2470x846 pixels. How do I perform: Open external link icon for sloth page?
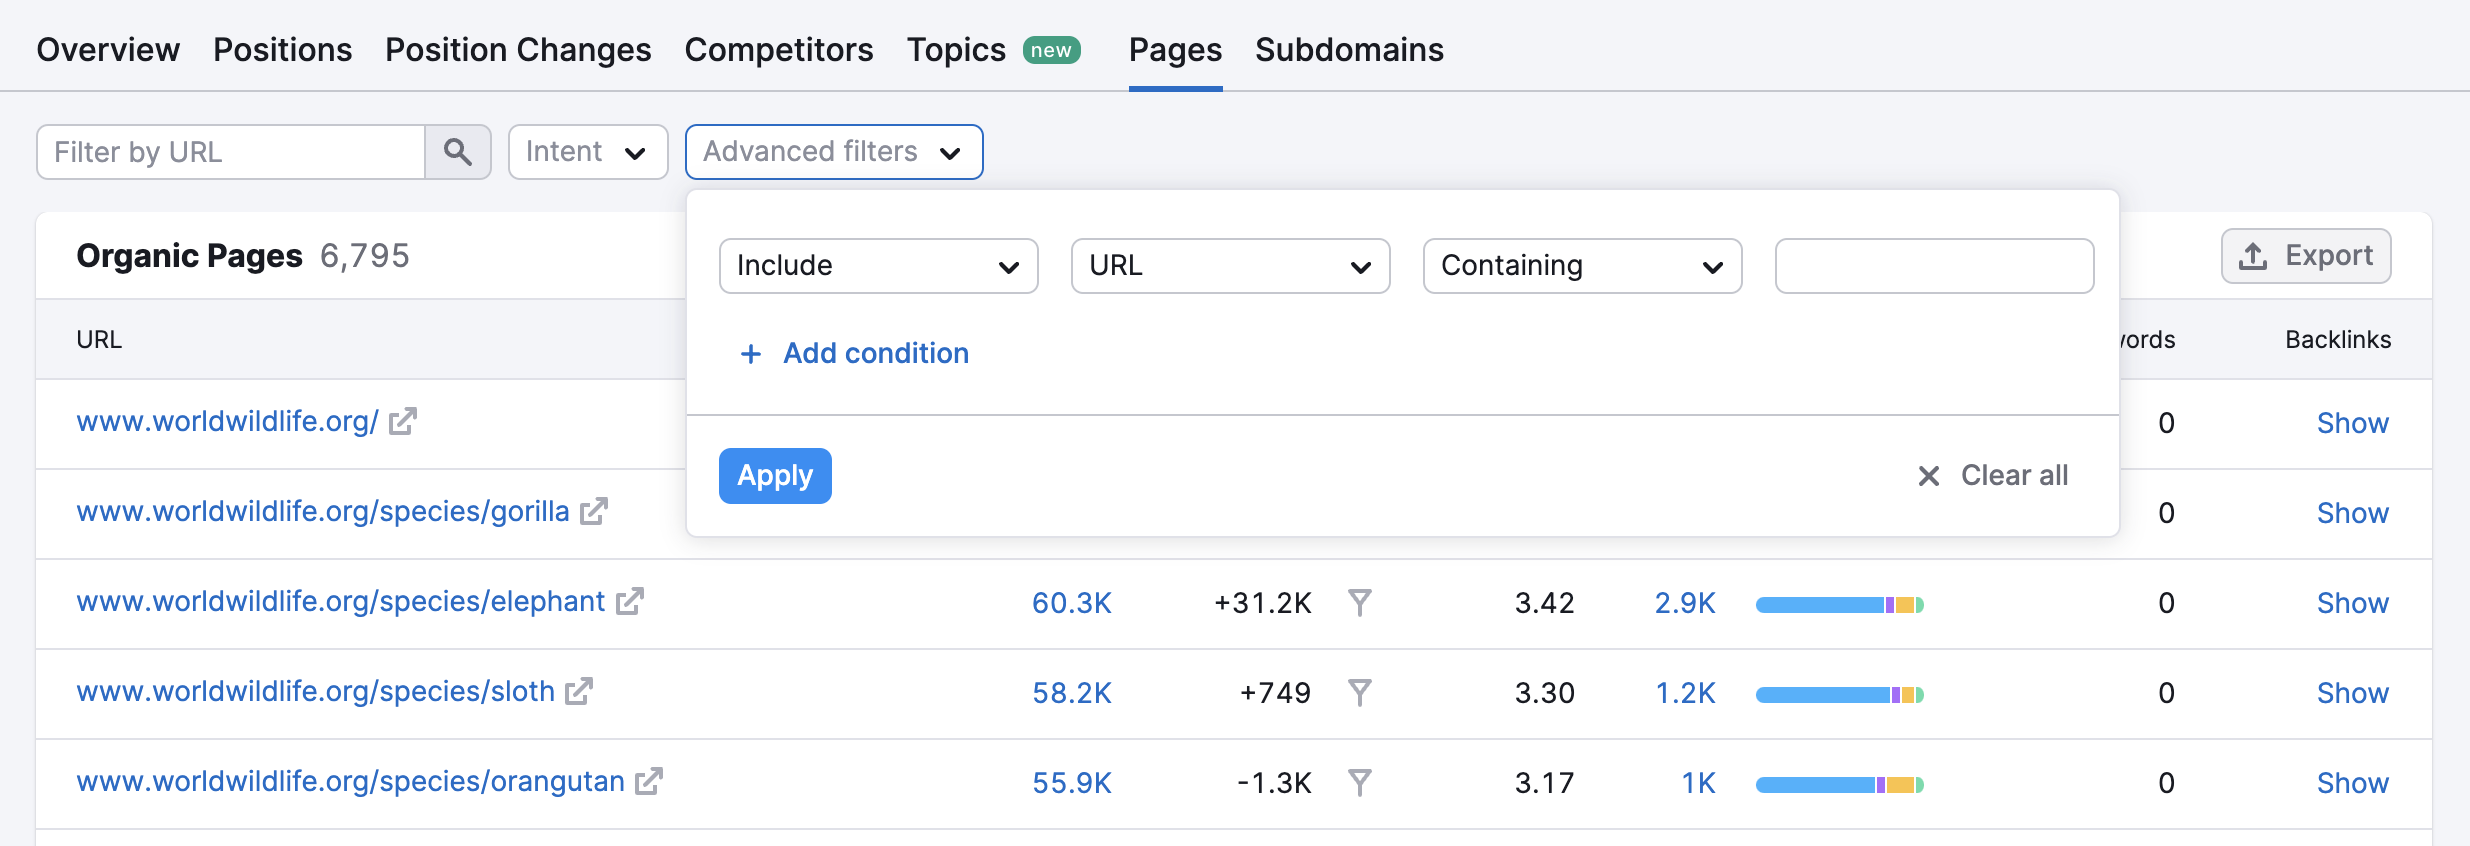(x=579, y=692)
